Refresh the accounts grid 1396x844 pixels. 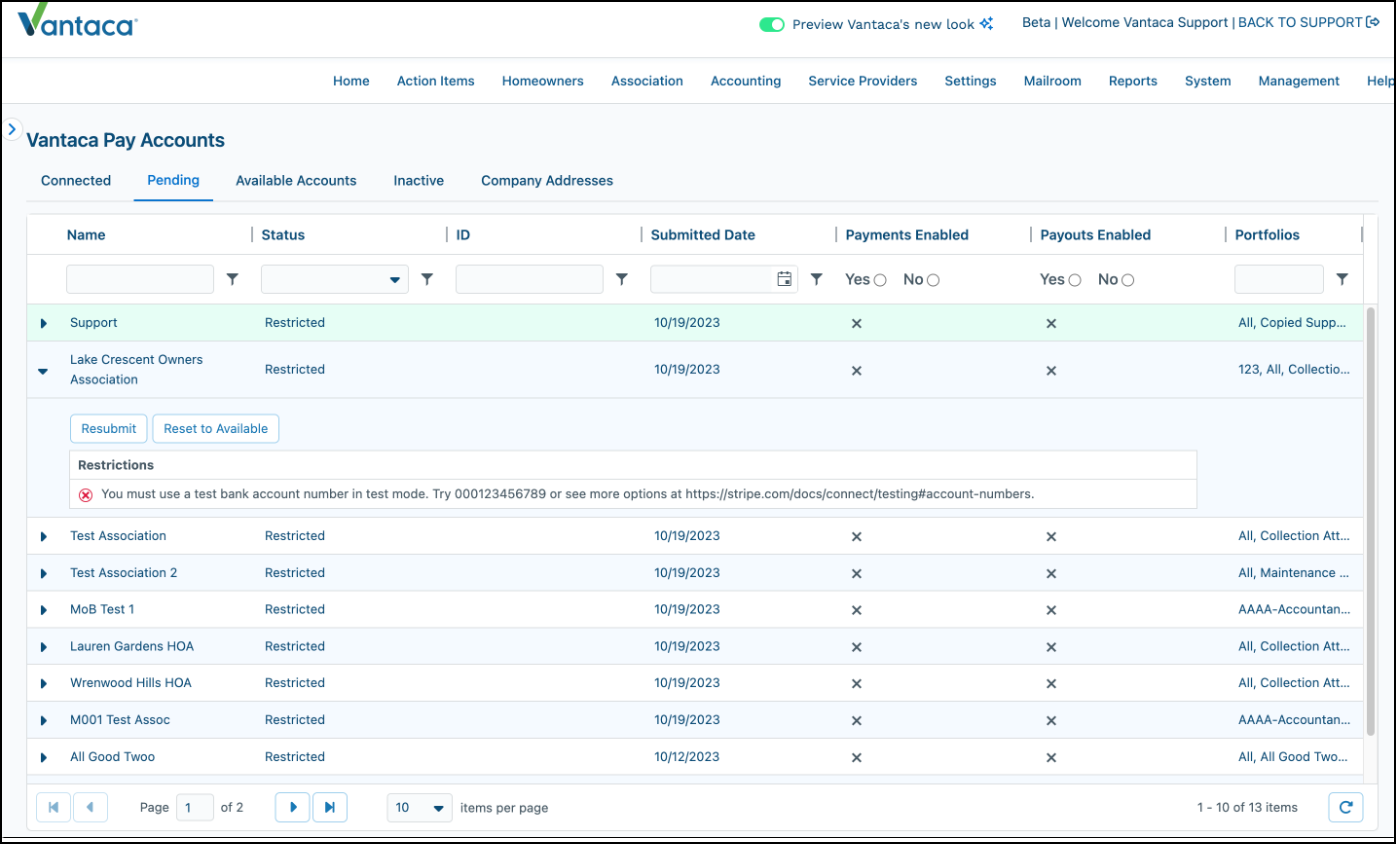1345,807
